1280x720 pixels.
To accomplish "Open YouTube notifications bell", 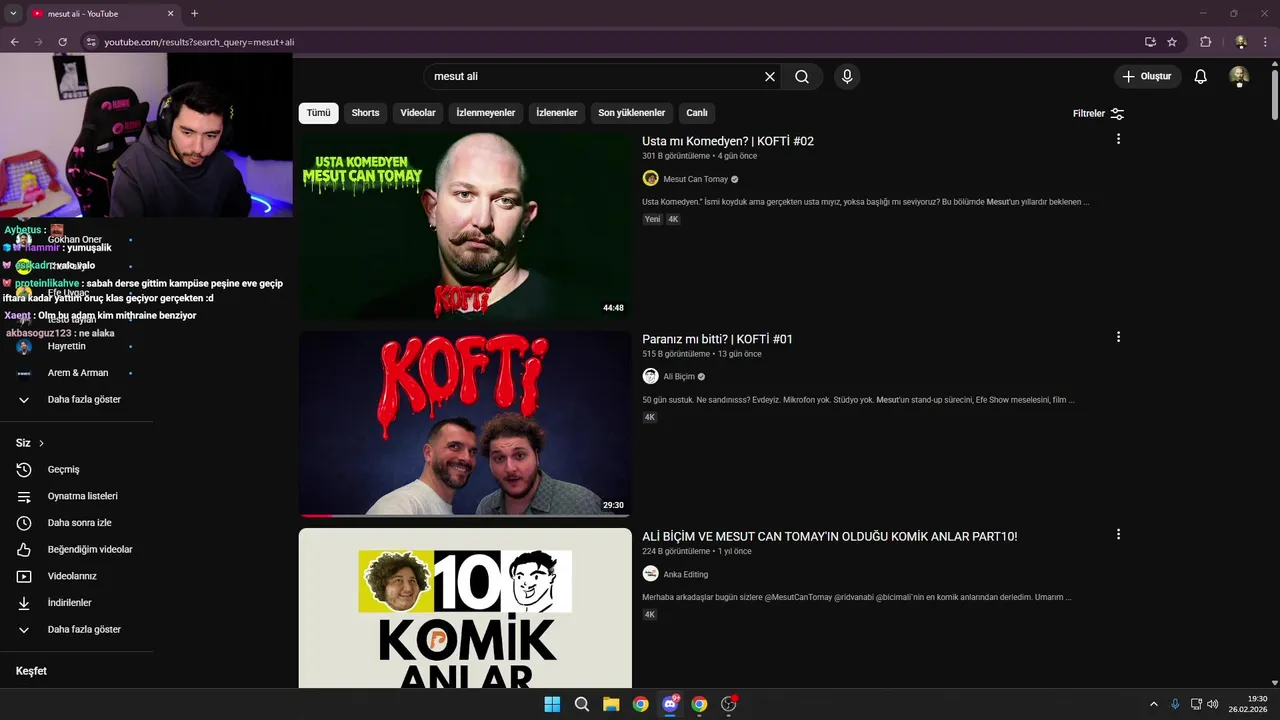I will click(1201, 77).
